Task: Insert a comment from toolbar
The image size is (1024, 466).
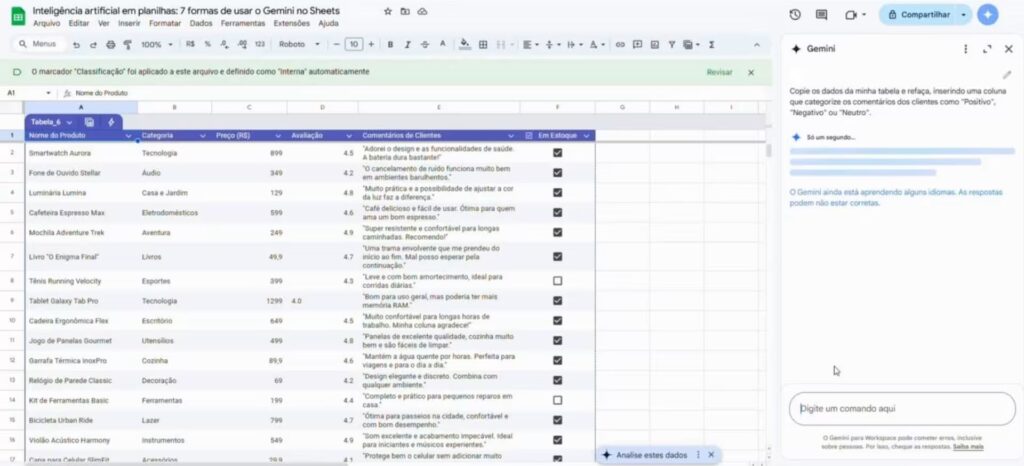Action: (637, 44)
